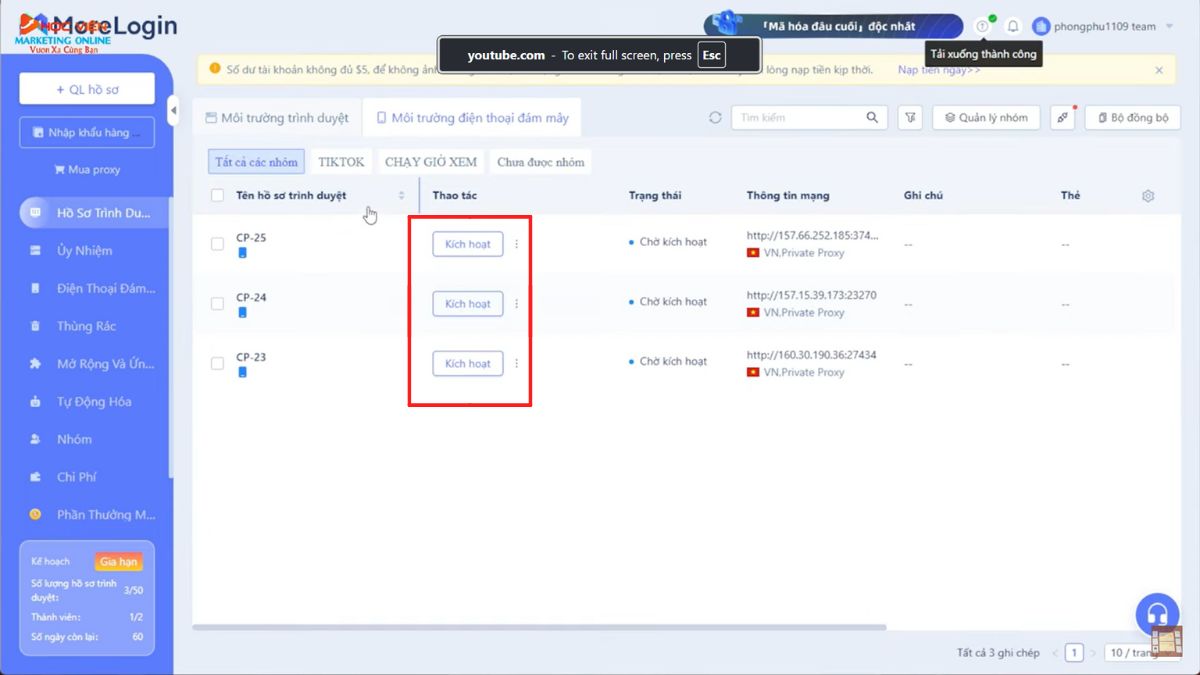Switch to Môi trường điện thoại đám mây tab
1200x675 pixels.
tap(472, 118)
